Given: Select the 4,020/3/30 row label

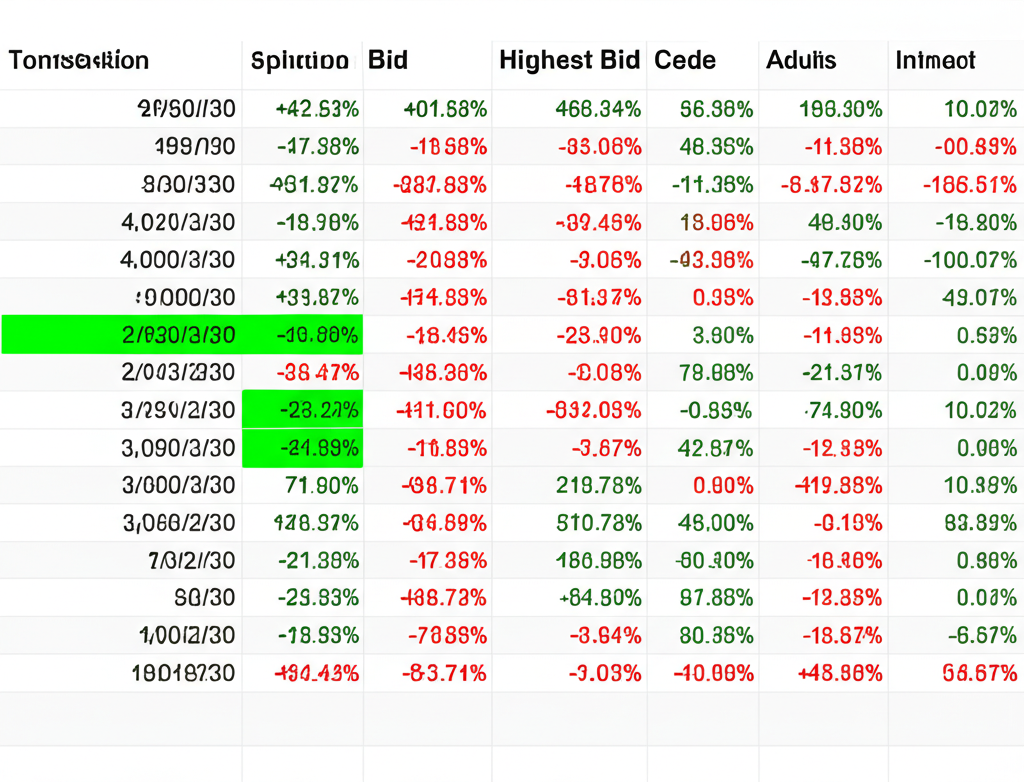Looking at the screenshot, I should [178, 222].
